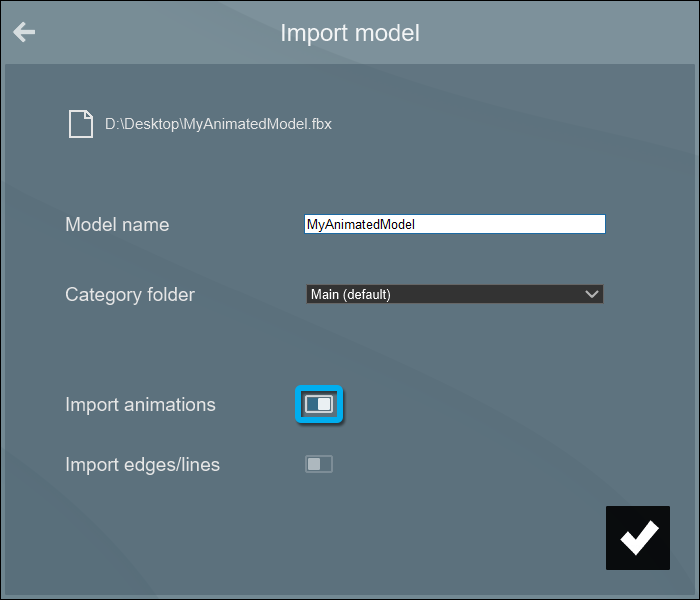Confirm import with the checkmark button

(x=638, y=538)
